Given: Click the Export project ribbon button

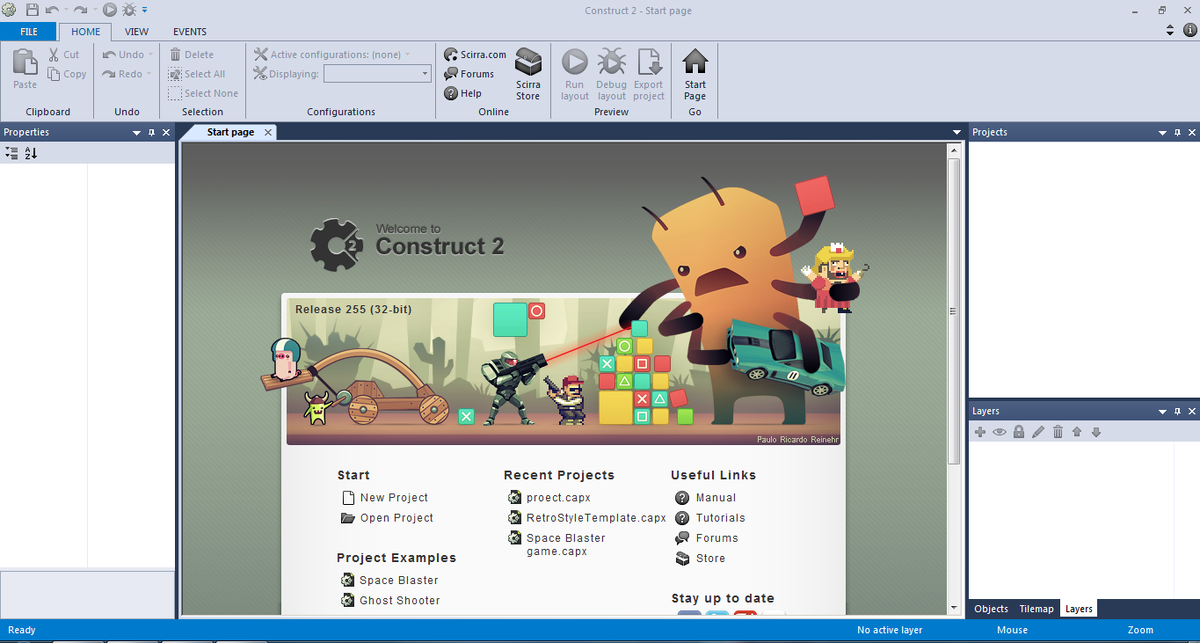Looking at the screenshot, I should click(x=648, y=75).
